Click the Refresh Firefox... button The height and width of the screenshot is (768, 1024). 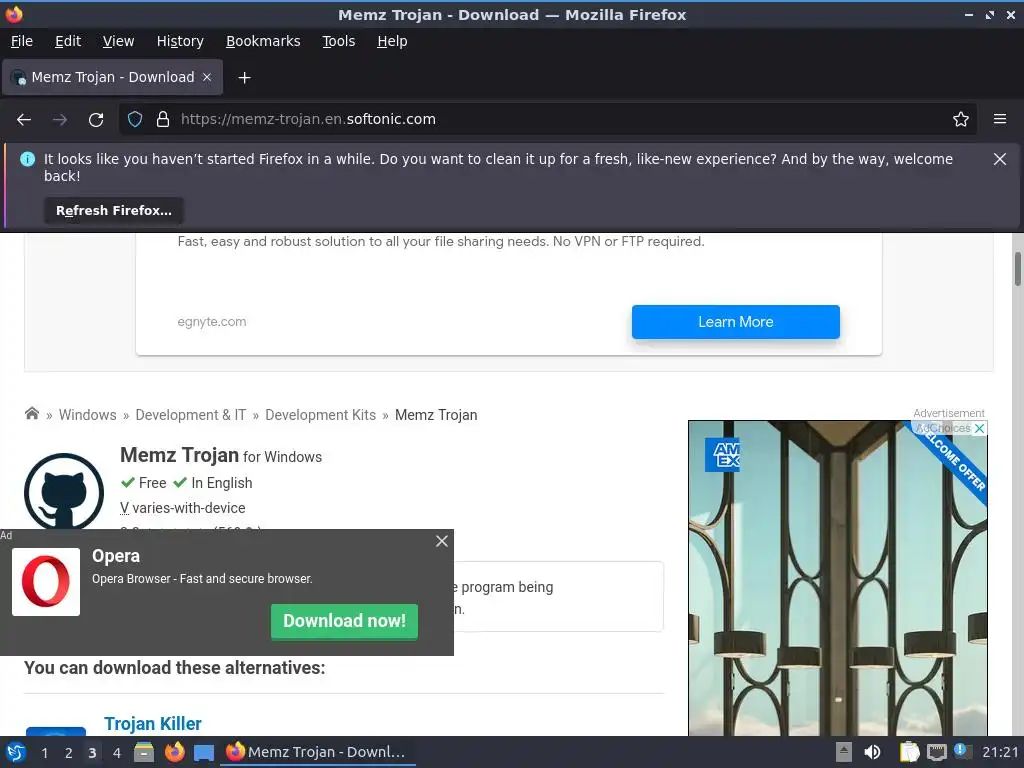coord(114,211)
